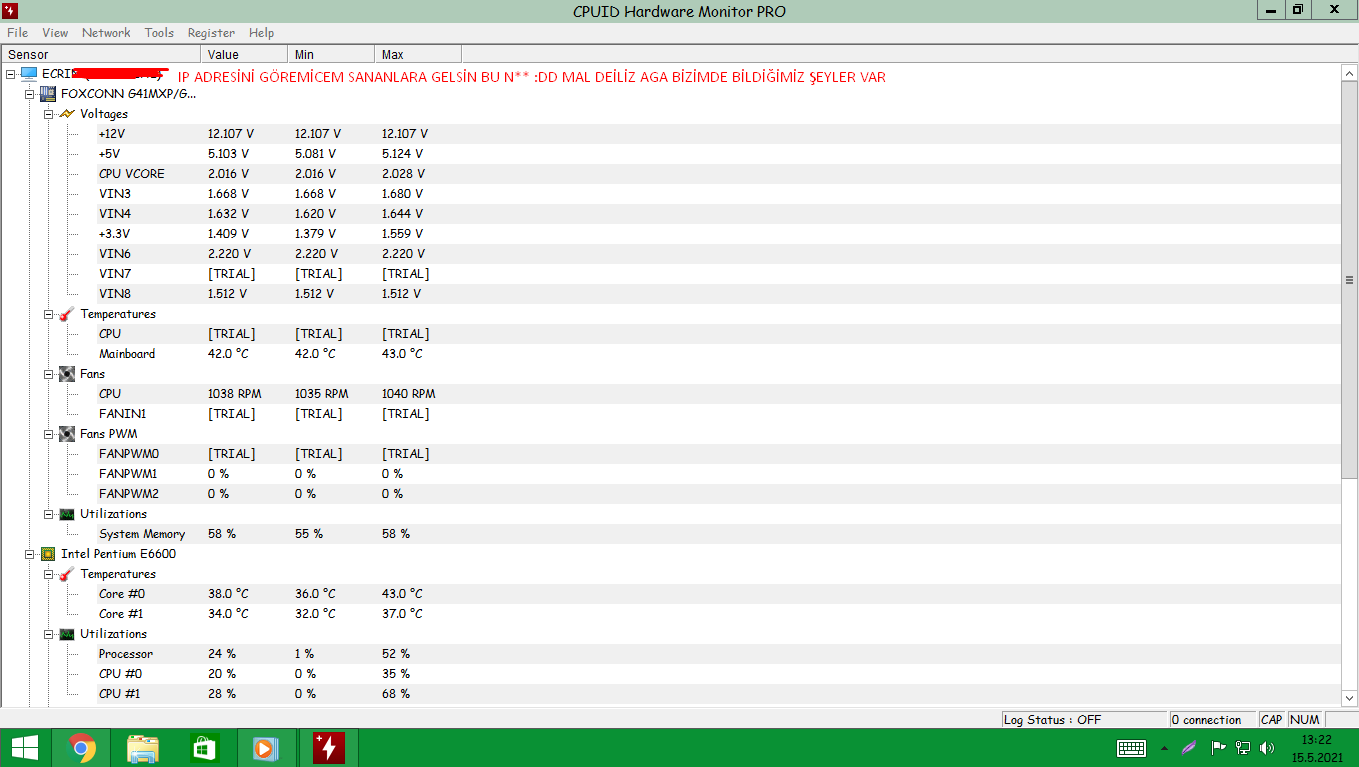Click the Action Center flag tray icon

click(x=1218, y=748)
